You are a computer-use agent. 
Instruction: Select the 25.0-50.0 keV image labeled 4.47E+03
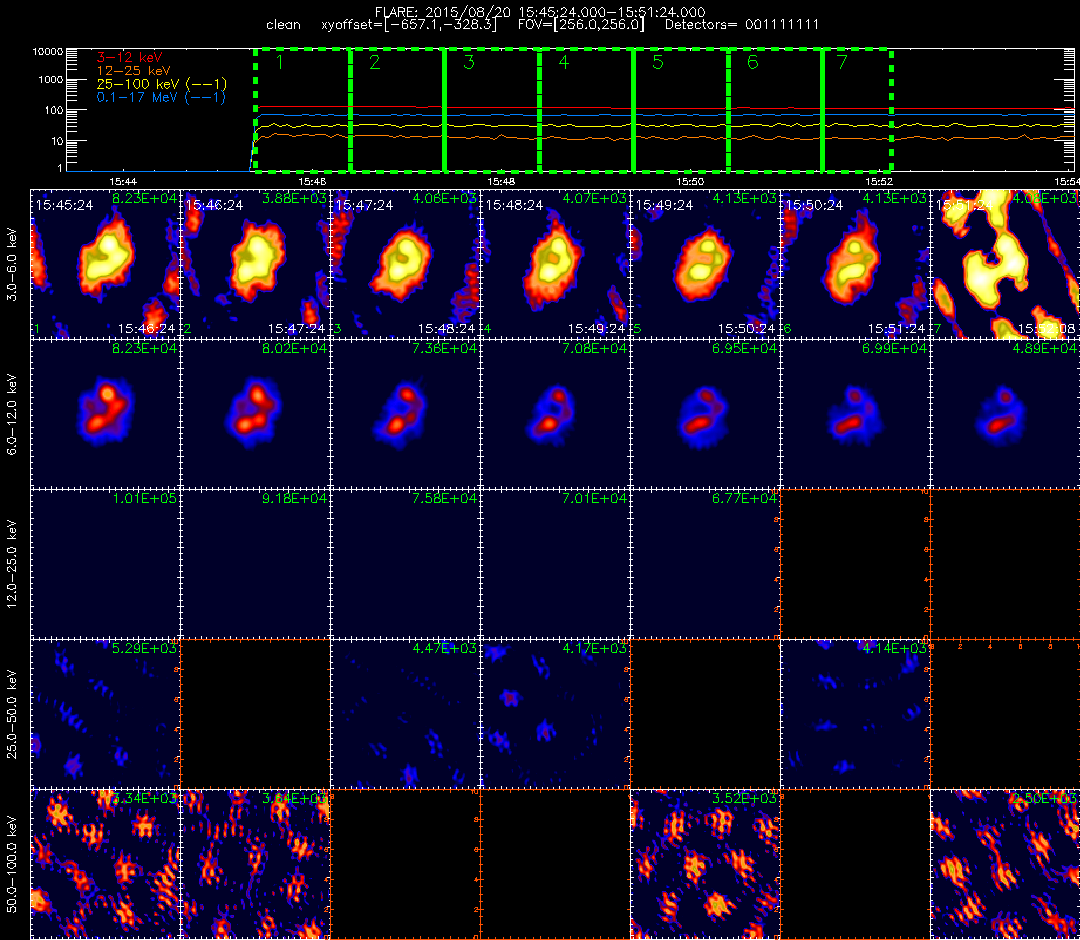[406, 714]
